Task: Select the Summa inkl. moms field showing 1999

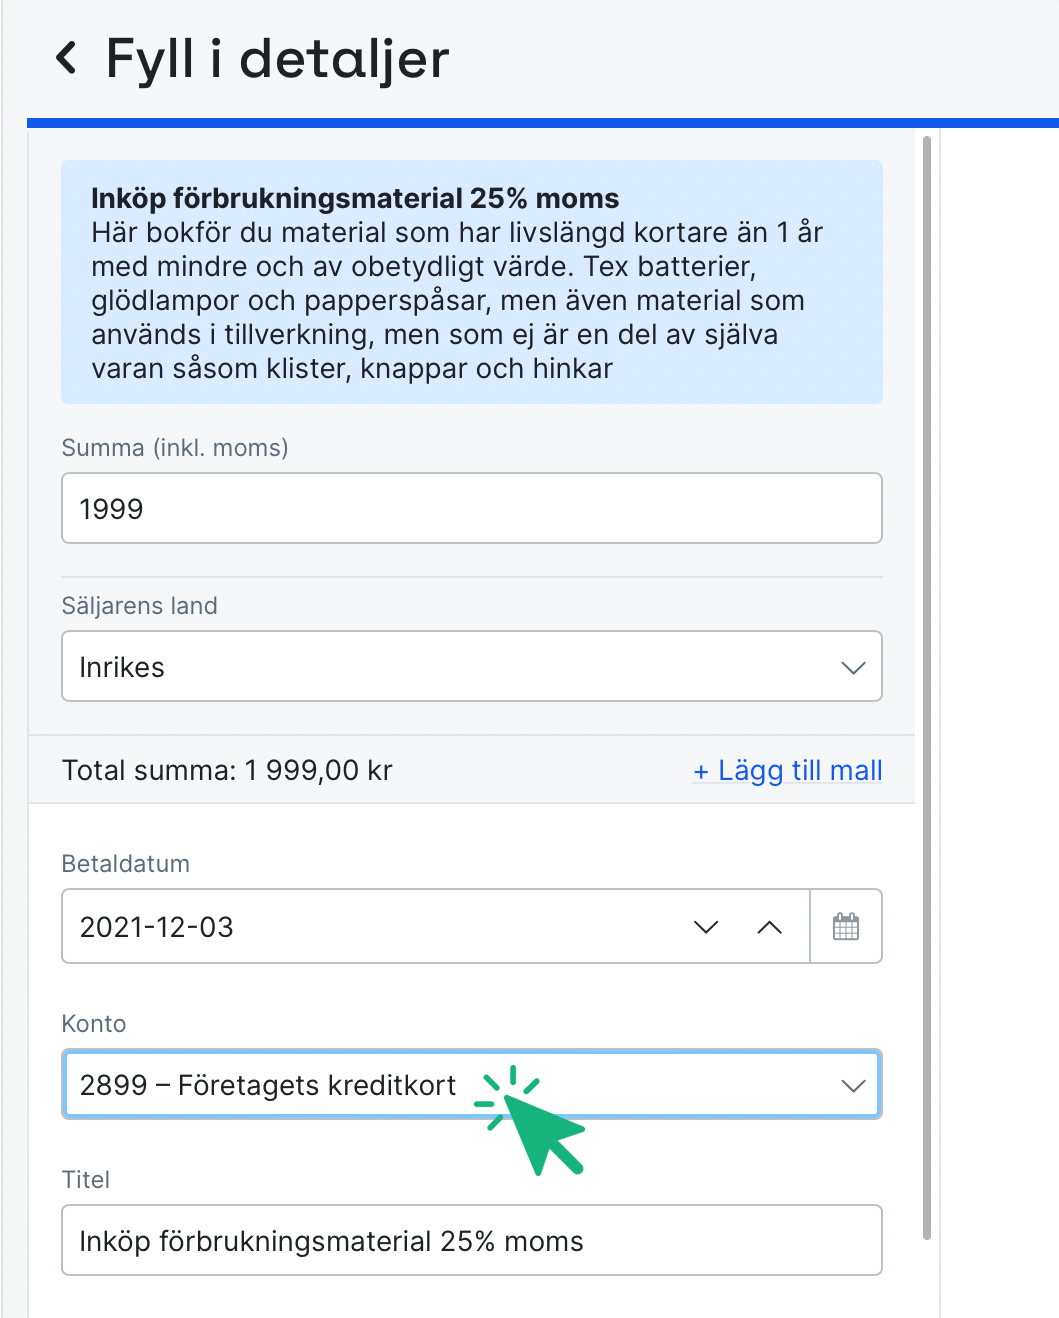Action: coord(471,508)
